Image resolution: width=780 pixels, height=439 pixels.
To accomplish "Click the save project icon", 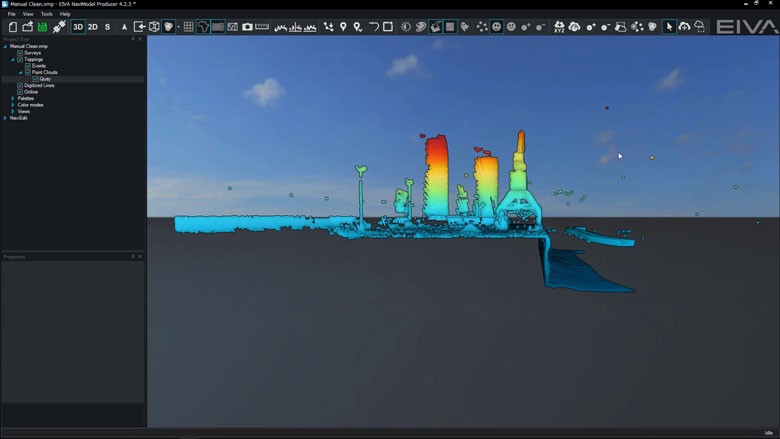I will tap(42, 27).
